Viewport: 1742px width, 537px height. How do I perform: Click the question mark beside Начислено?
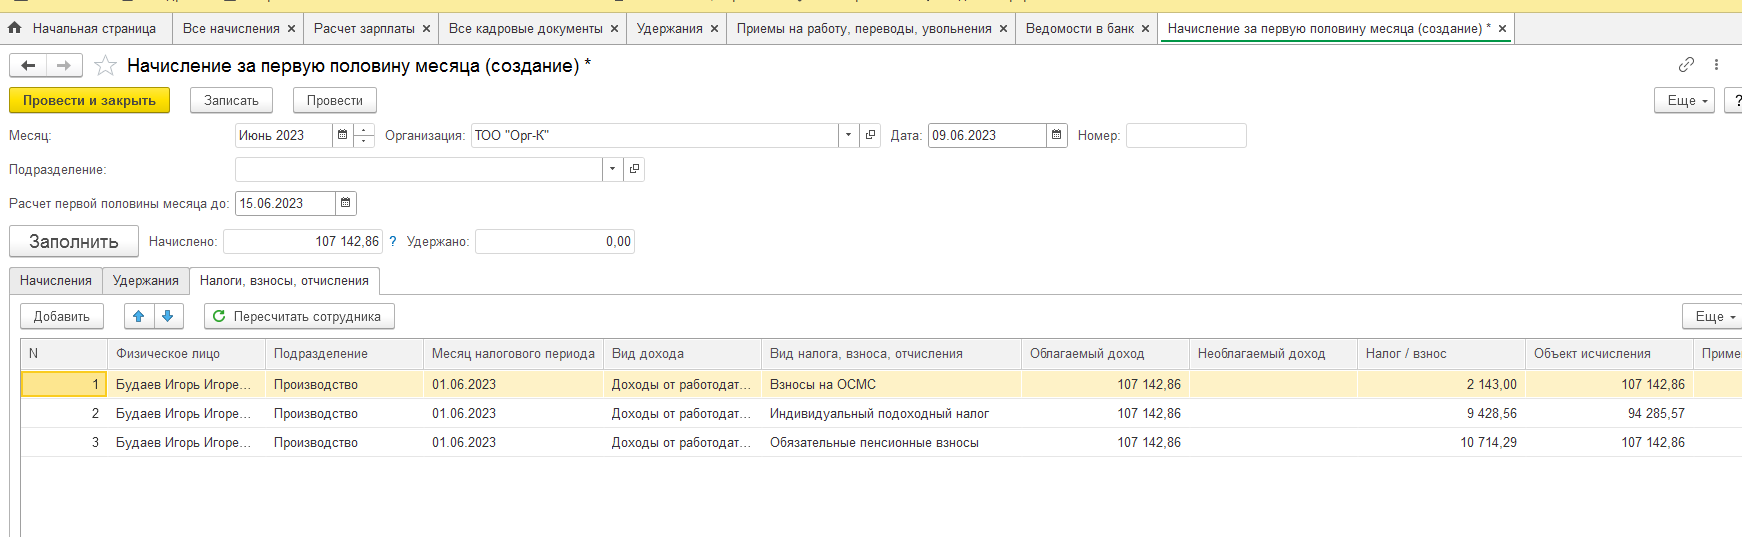(x=393, y=241)
